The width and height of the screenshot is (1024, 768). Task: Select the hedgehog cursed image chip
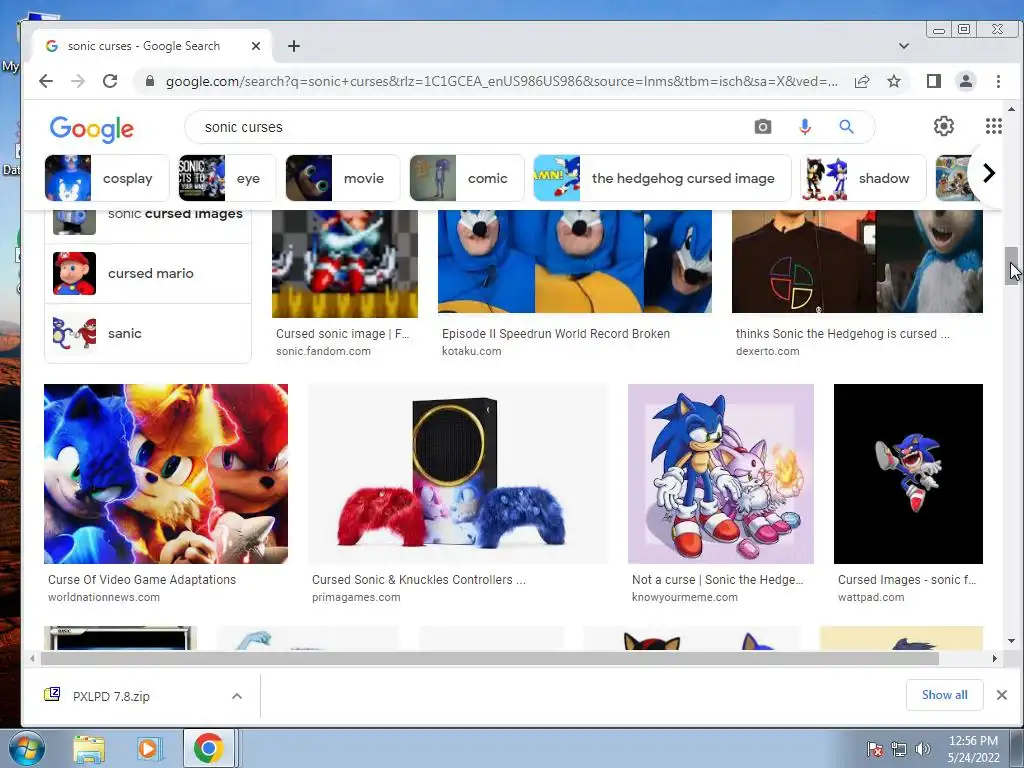tap(662, 178)
